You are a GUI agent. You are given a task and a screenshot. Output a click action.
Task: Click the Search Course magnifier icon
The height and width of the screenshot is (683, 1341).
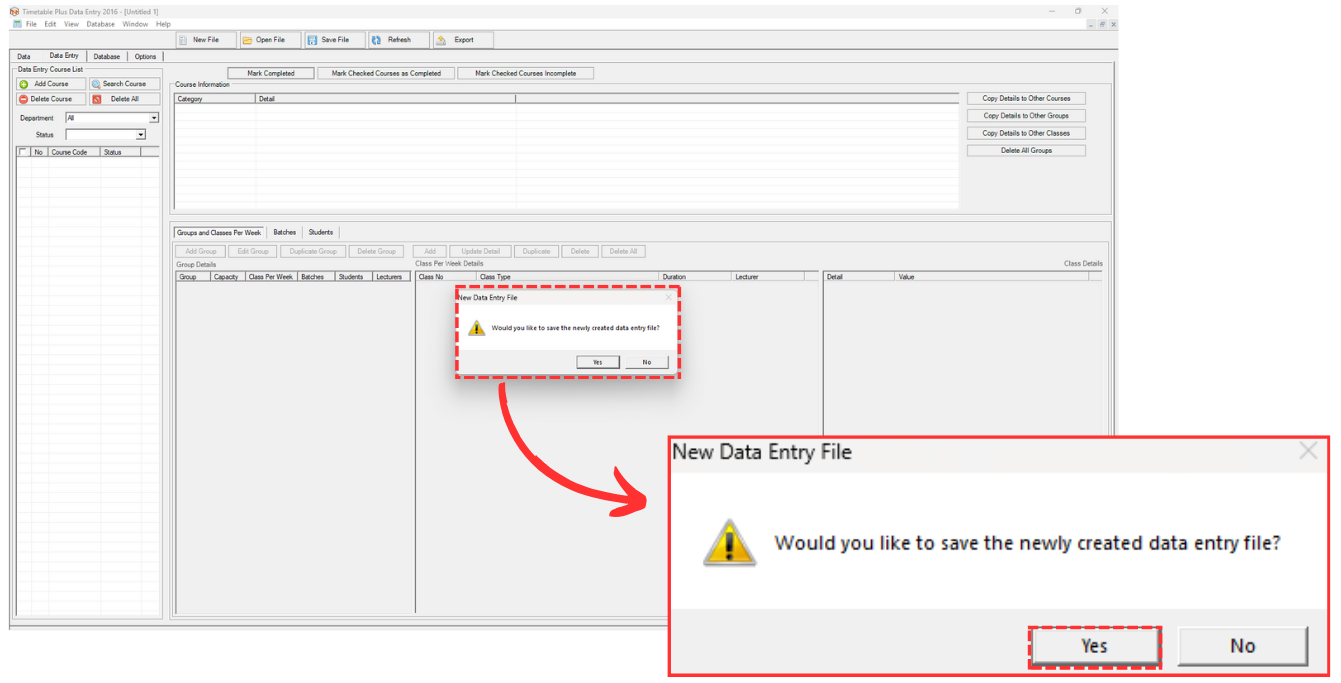click(96, 84)
